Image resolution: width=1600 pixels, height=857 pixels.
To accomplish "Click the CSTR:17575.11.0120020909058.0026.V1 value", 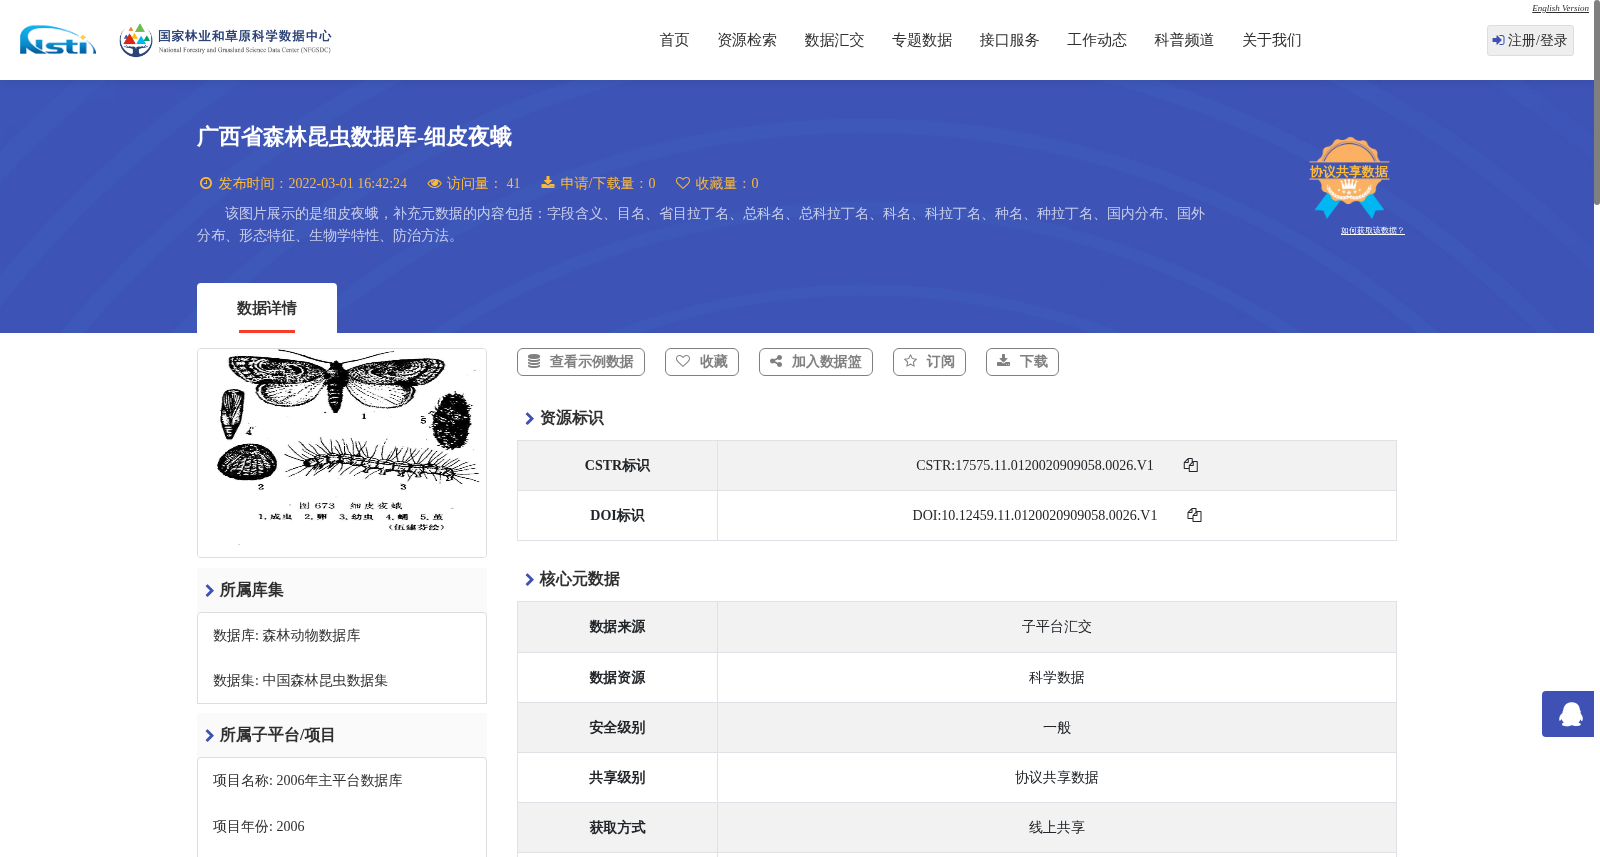I will tap(1035, 466).
